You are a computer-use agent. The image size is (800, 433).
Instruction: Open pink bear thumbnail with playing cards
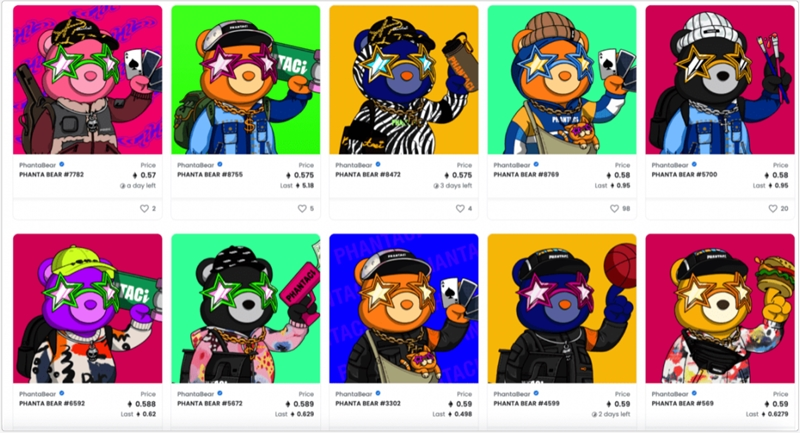click(88, 80)
